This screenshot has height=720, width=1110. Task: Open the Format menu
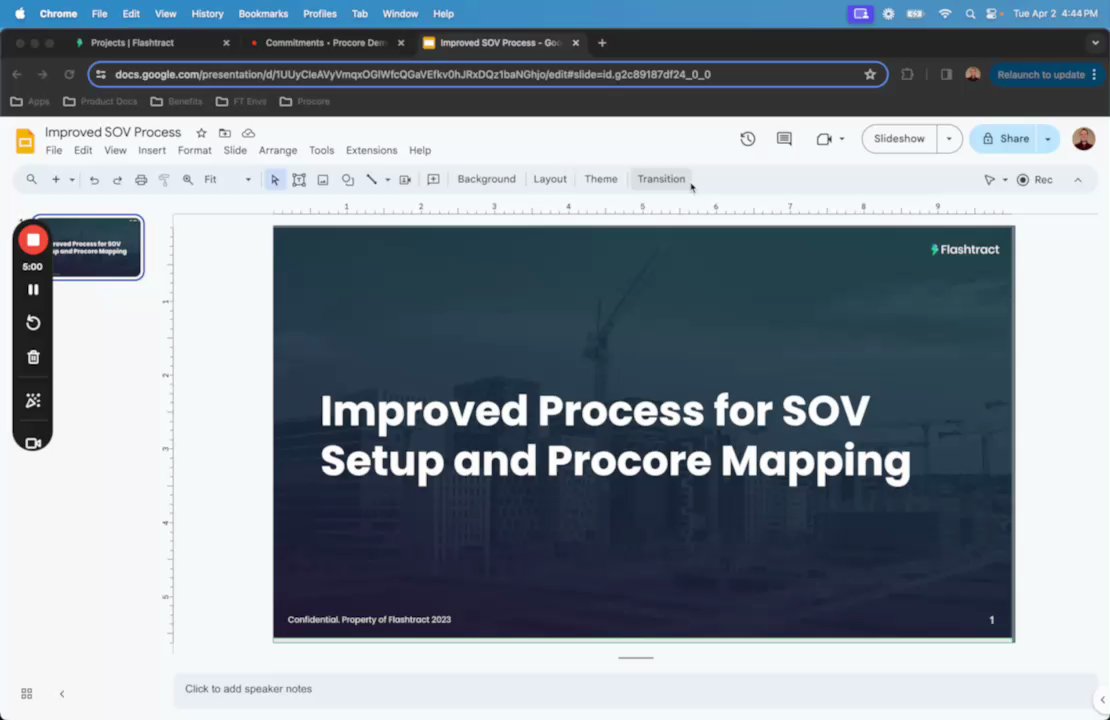195,150
